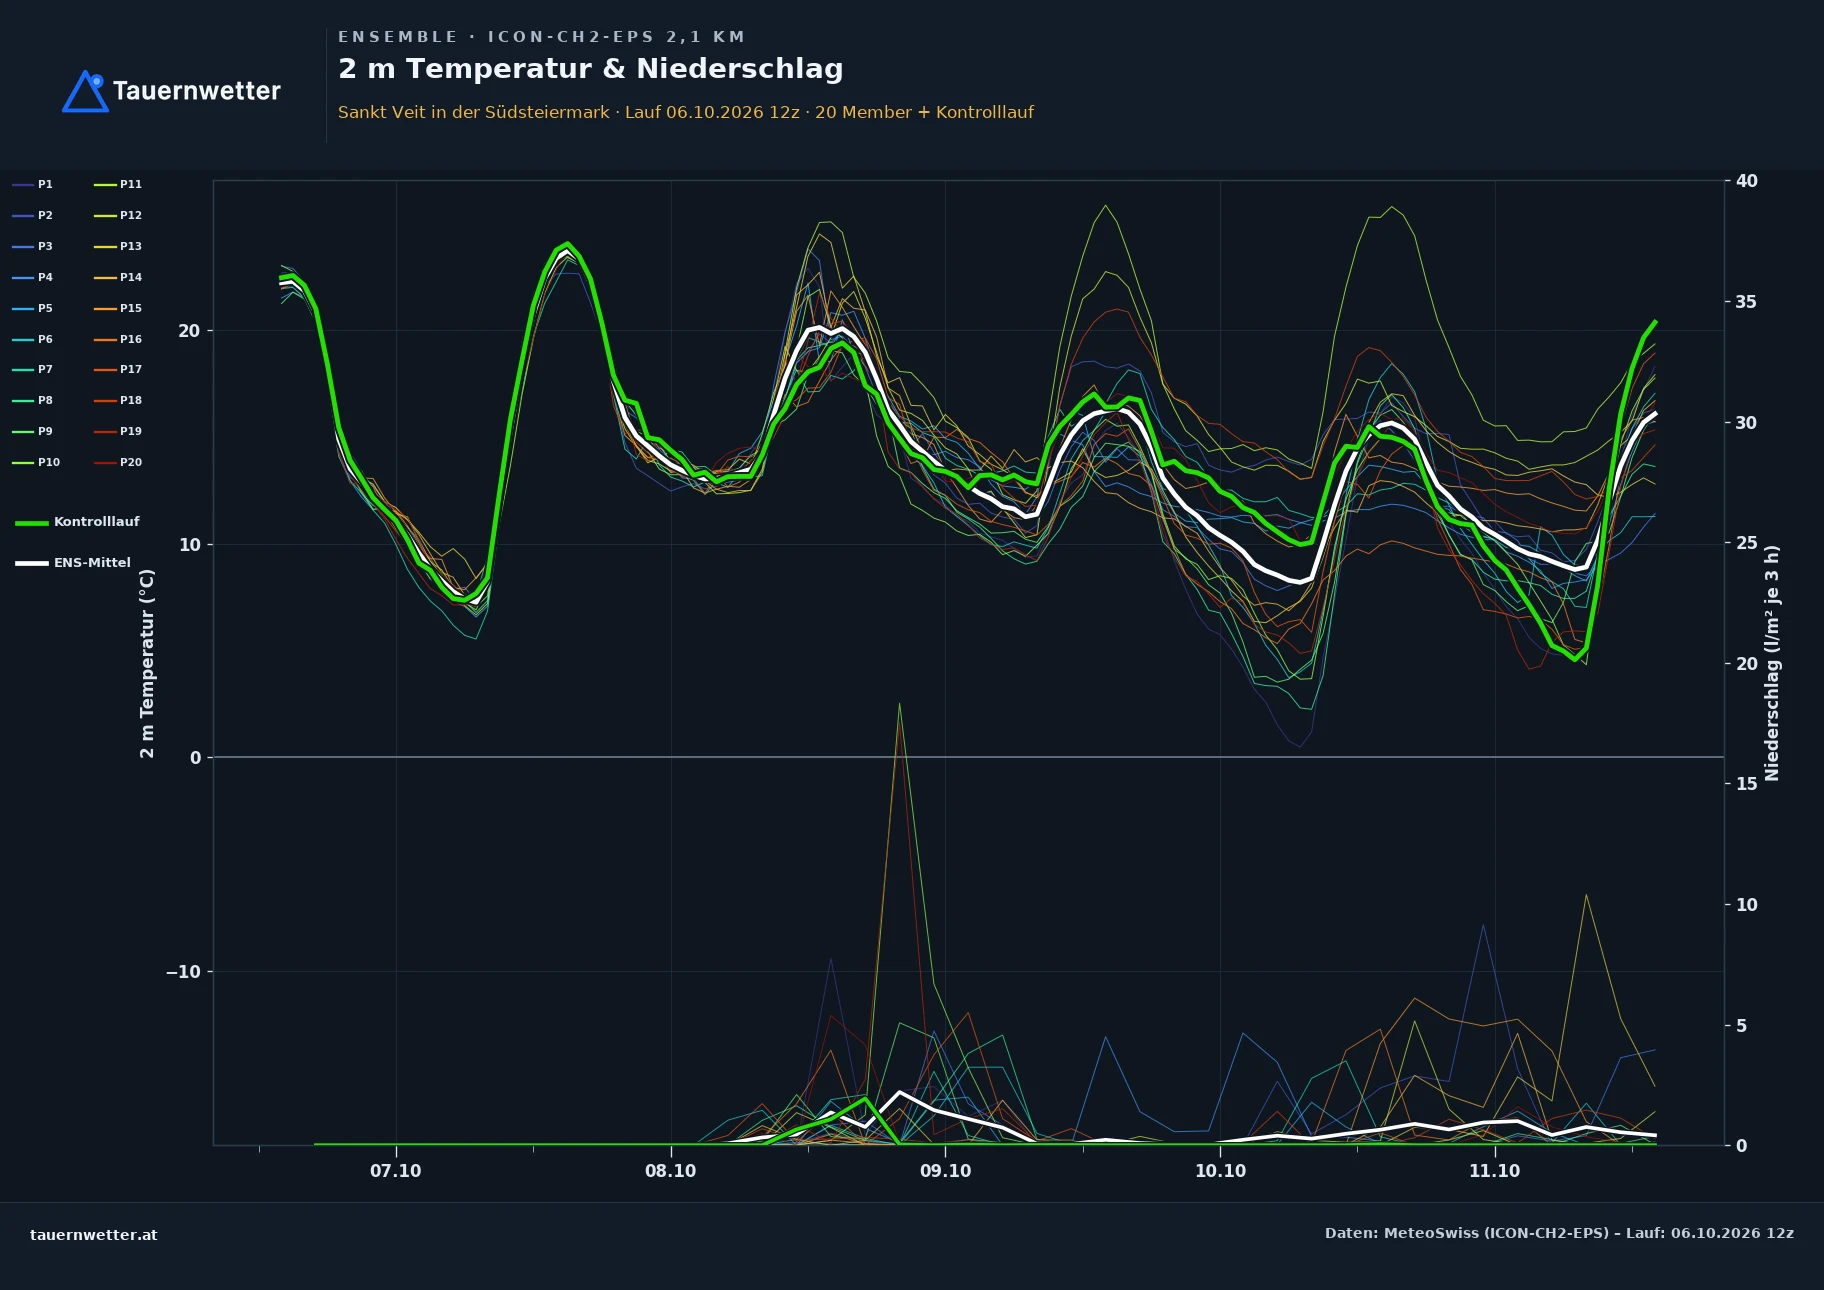Click legend item P5
This screenshot has height=1290, width=1824.
point(33,308)
